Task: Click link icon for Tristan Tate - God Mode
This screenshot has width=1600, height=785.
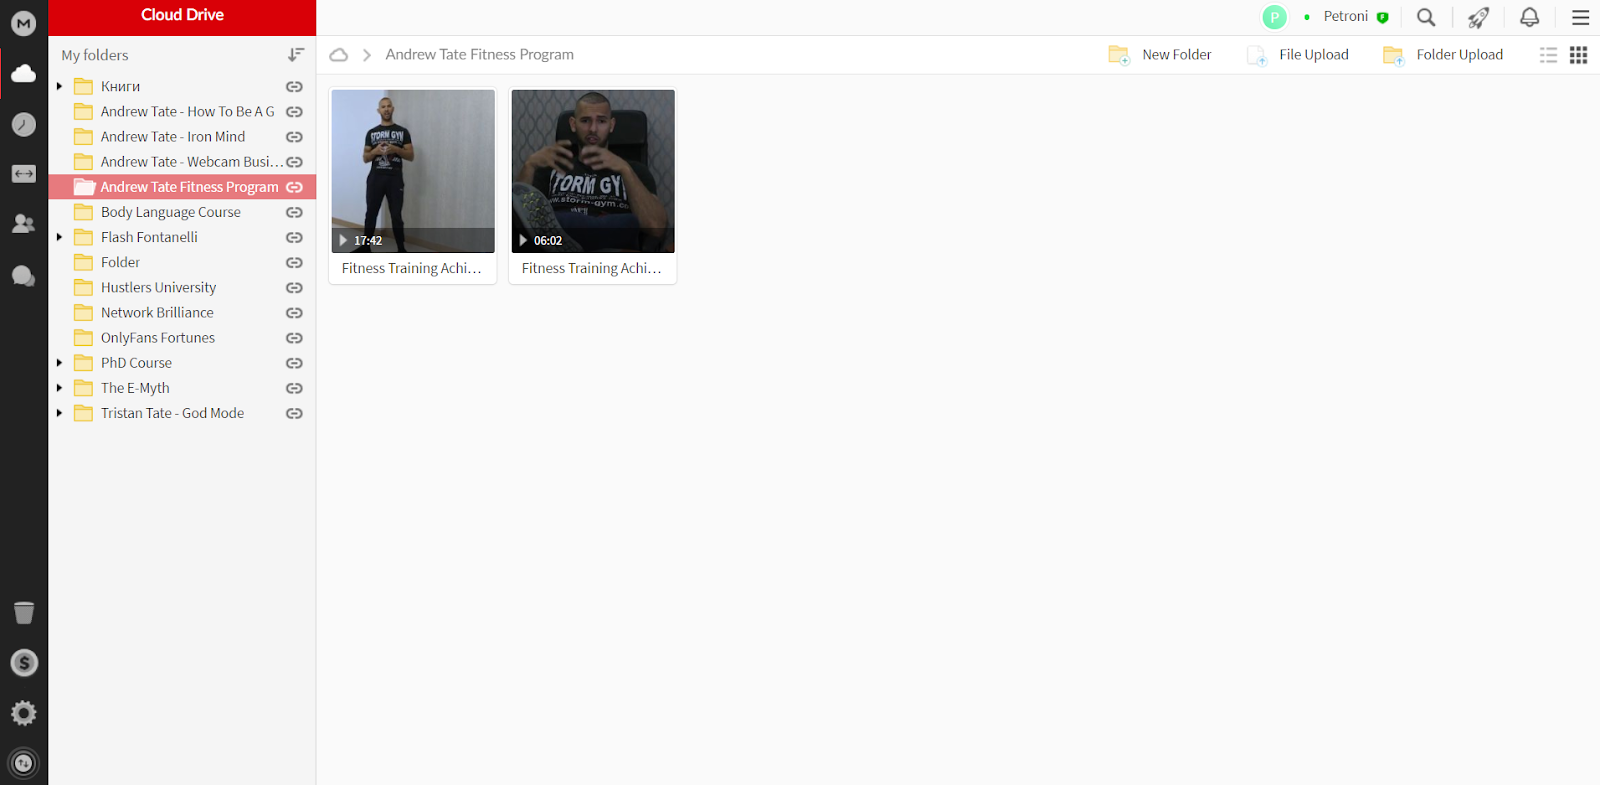Action: (x=294, y=413)
